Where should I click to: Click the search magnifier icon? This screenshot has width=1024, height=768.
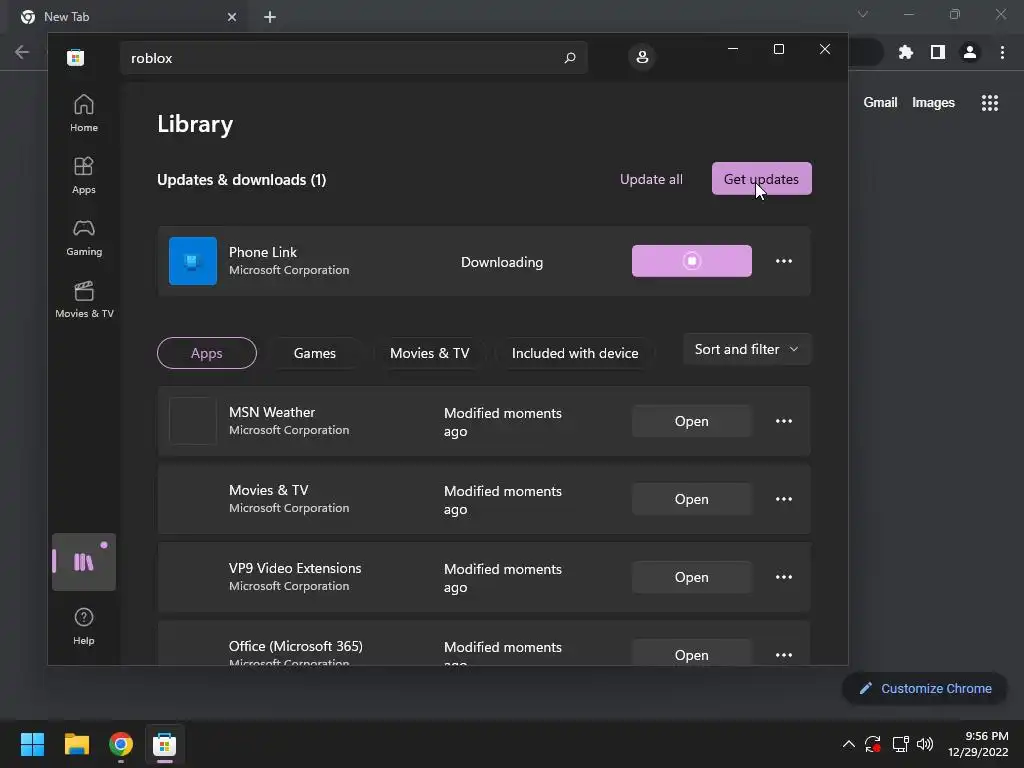click(569, 57)
